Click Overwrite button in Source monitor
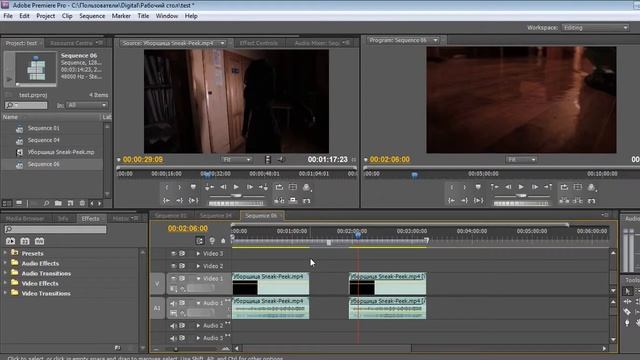This screenshot has height=360, width=640. [x=293, y=201]
